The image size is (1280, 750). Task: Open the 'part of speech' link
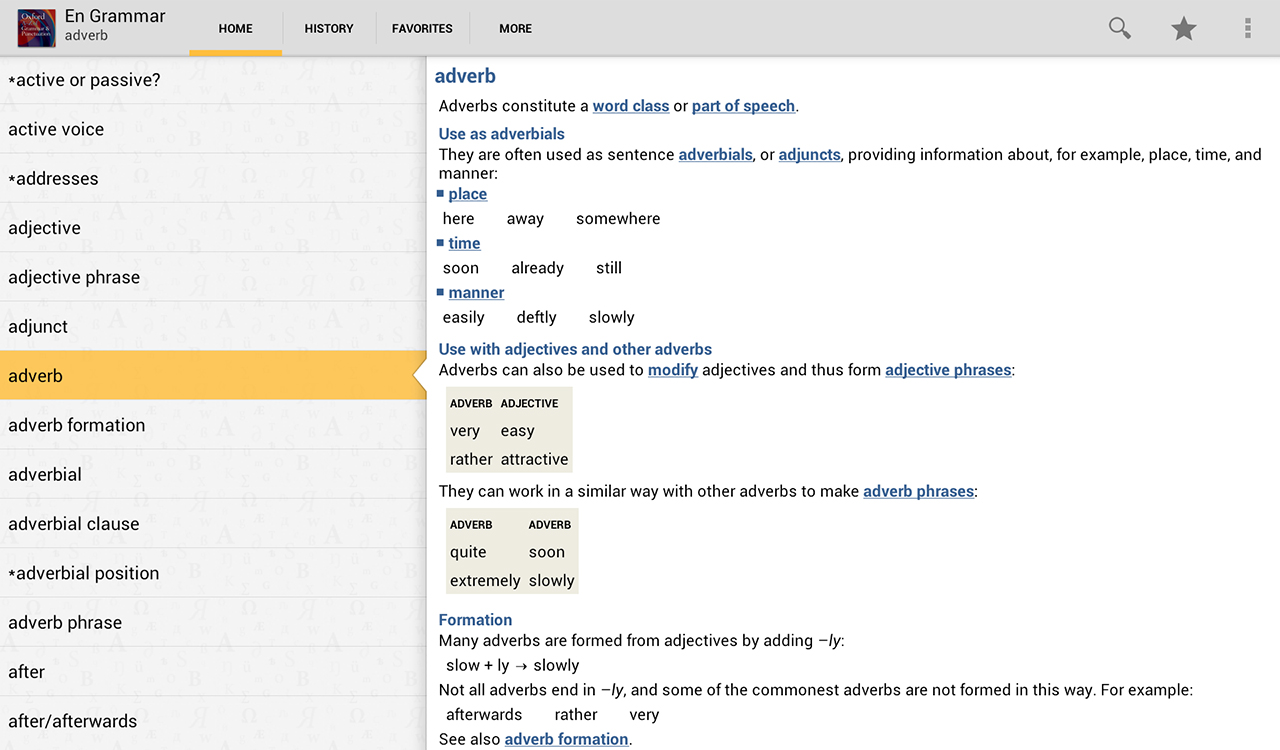click(743, 106)
